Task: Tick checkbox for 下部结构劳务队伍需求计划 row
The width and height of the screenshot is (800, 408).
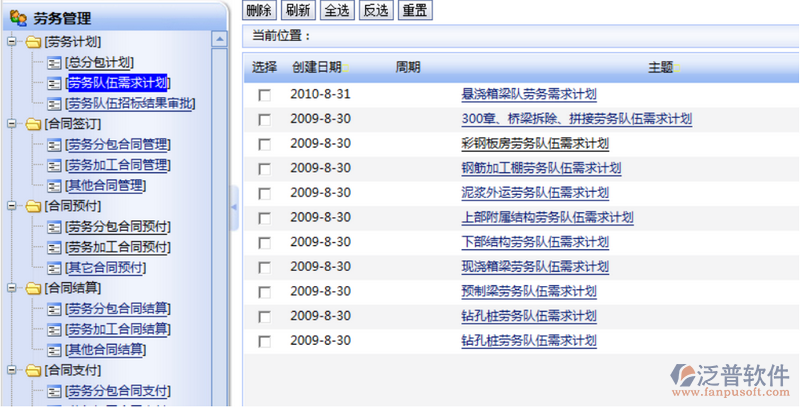Action: [x=264, y=243]
